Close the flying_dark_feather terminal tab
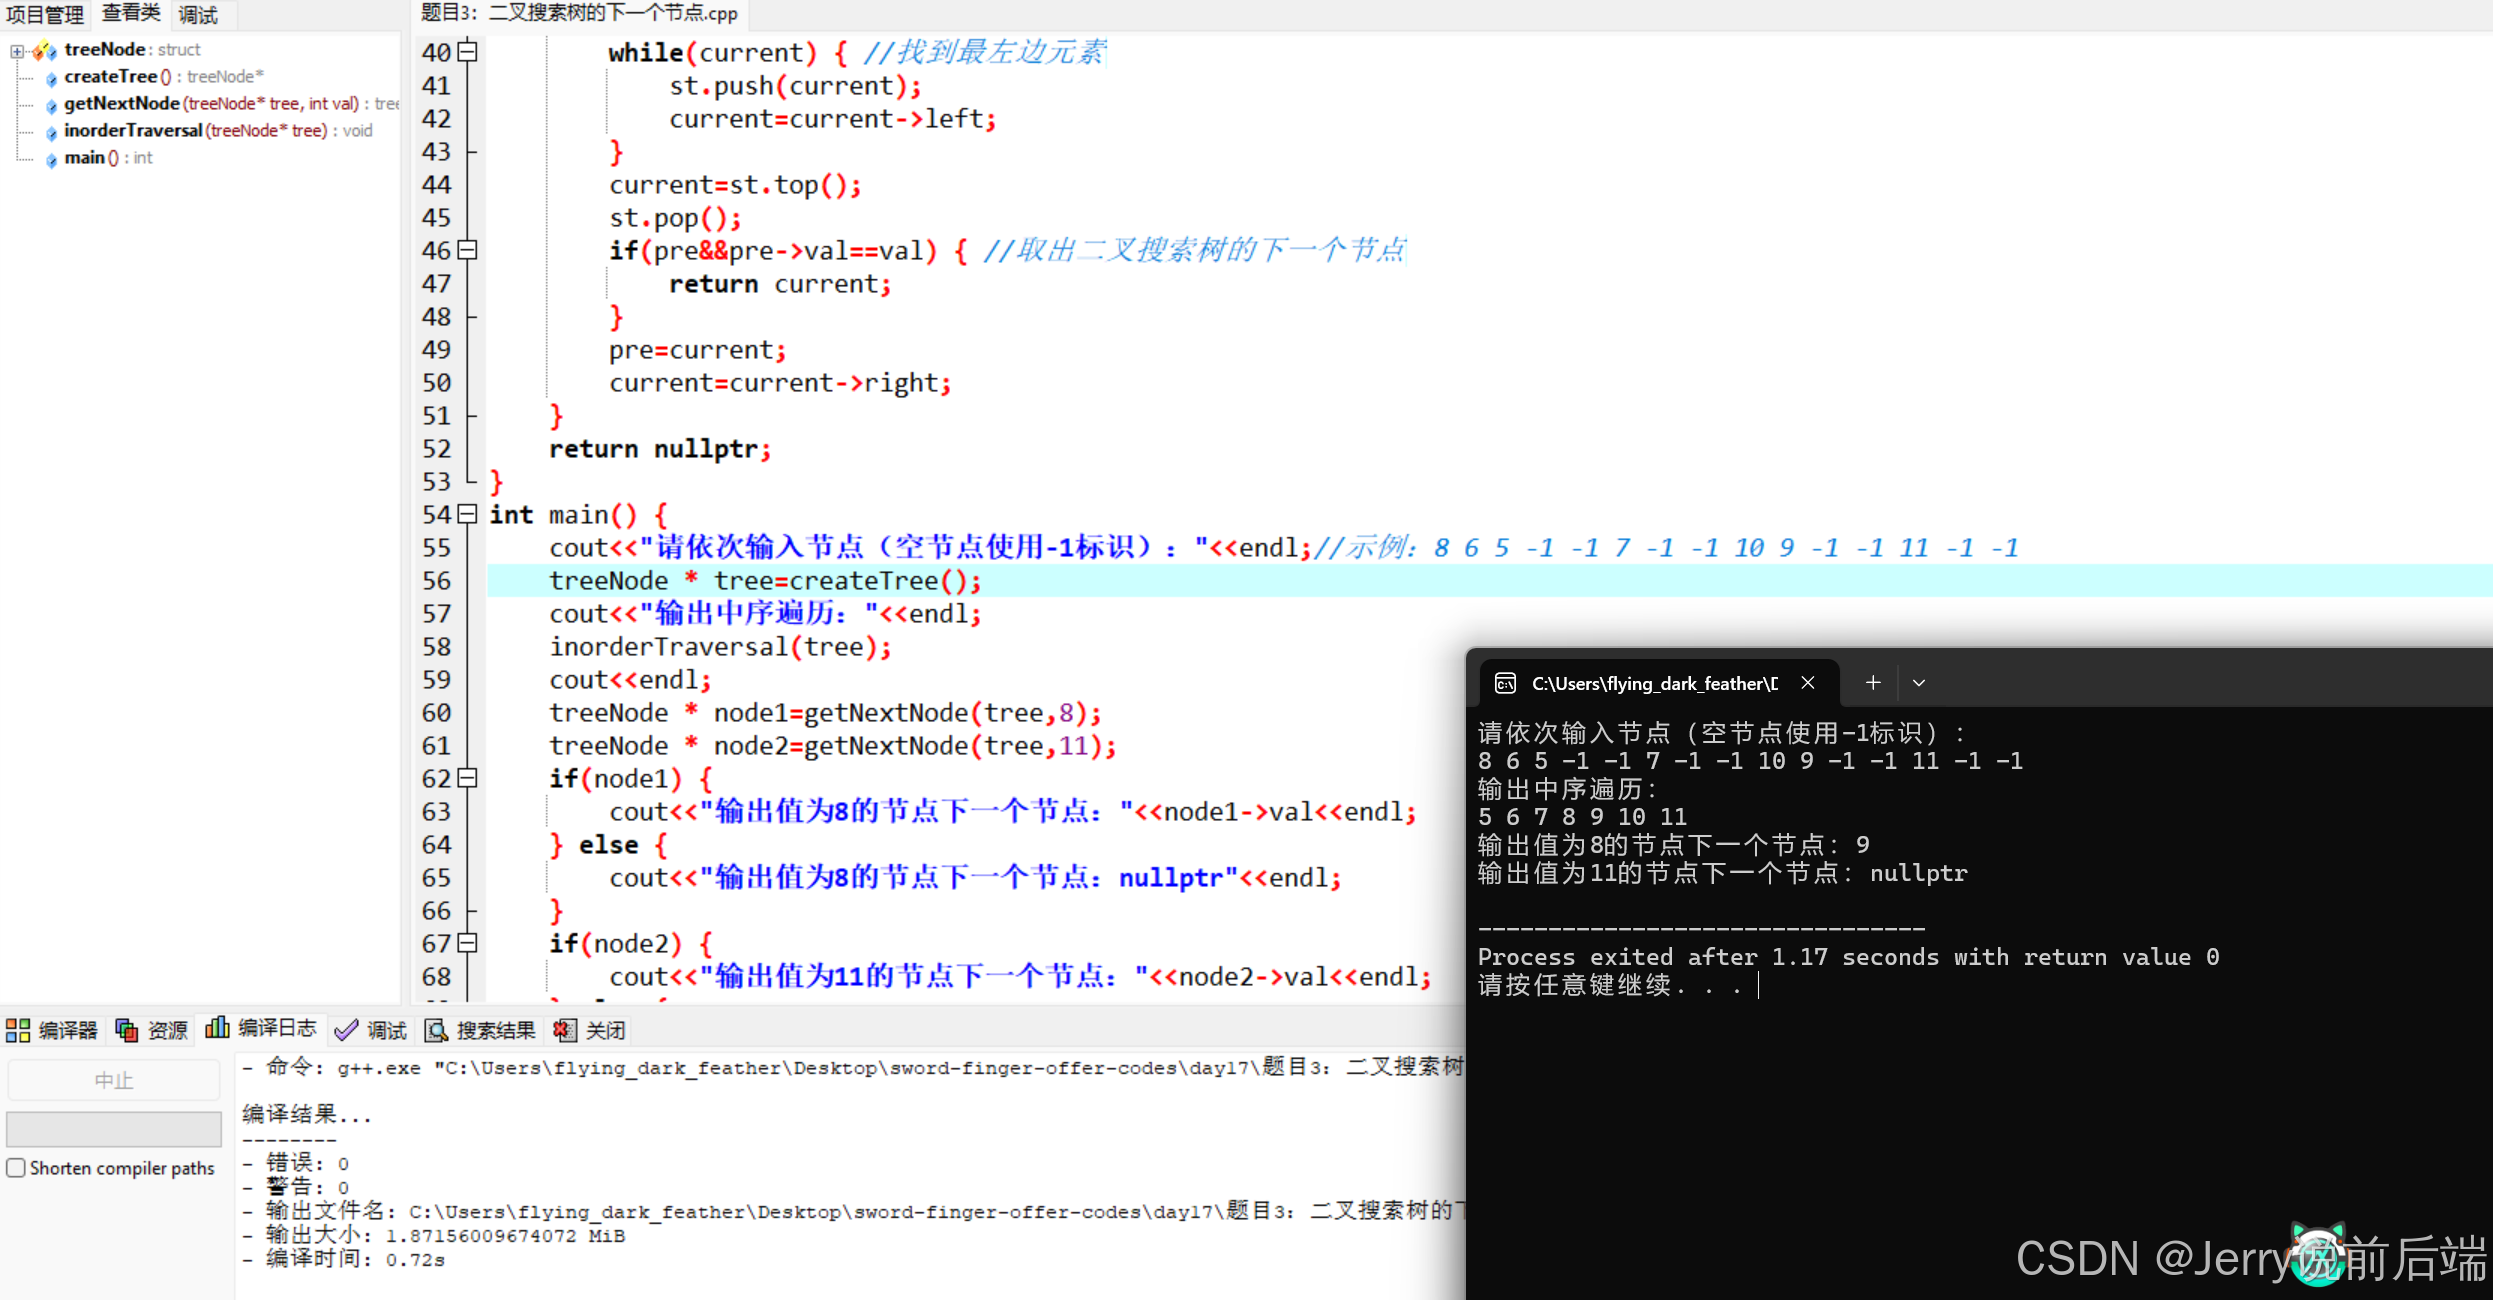Image resolution: width=2493 pixels, height=1300 pixels. [x=1808, y=683]
